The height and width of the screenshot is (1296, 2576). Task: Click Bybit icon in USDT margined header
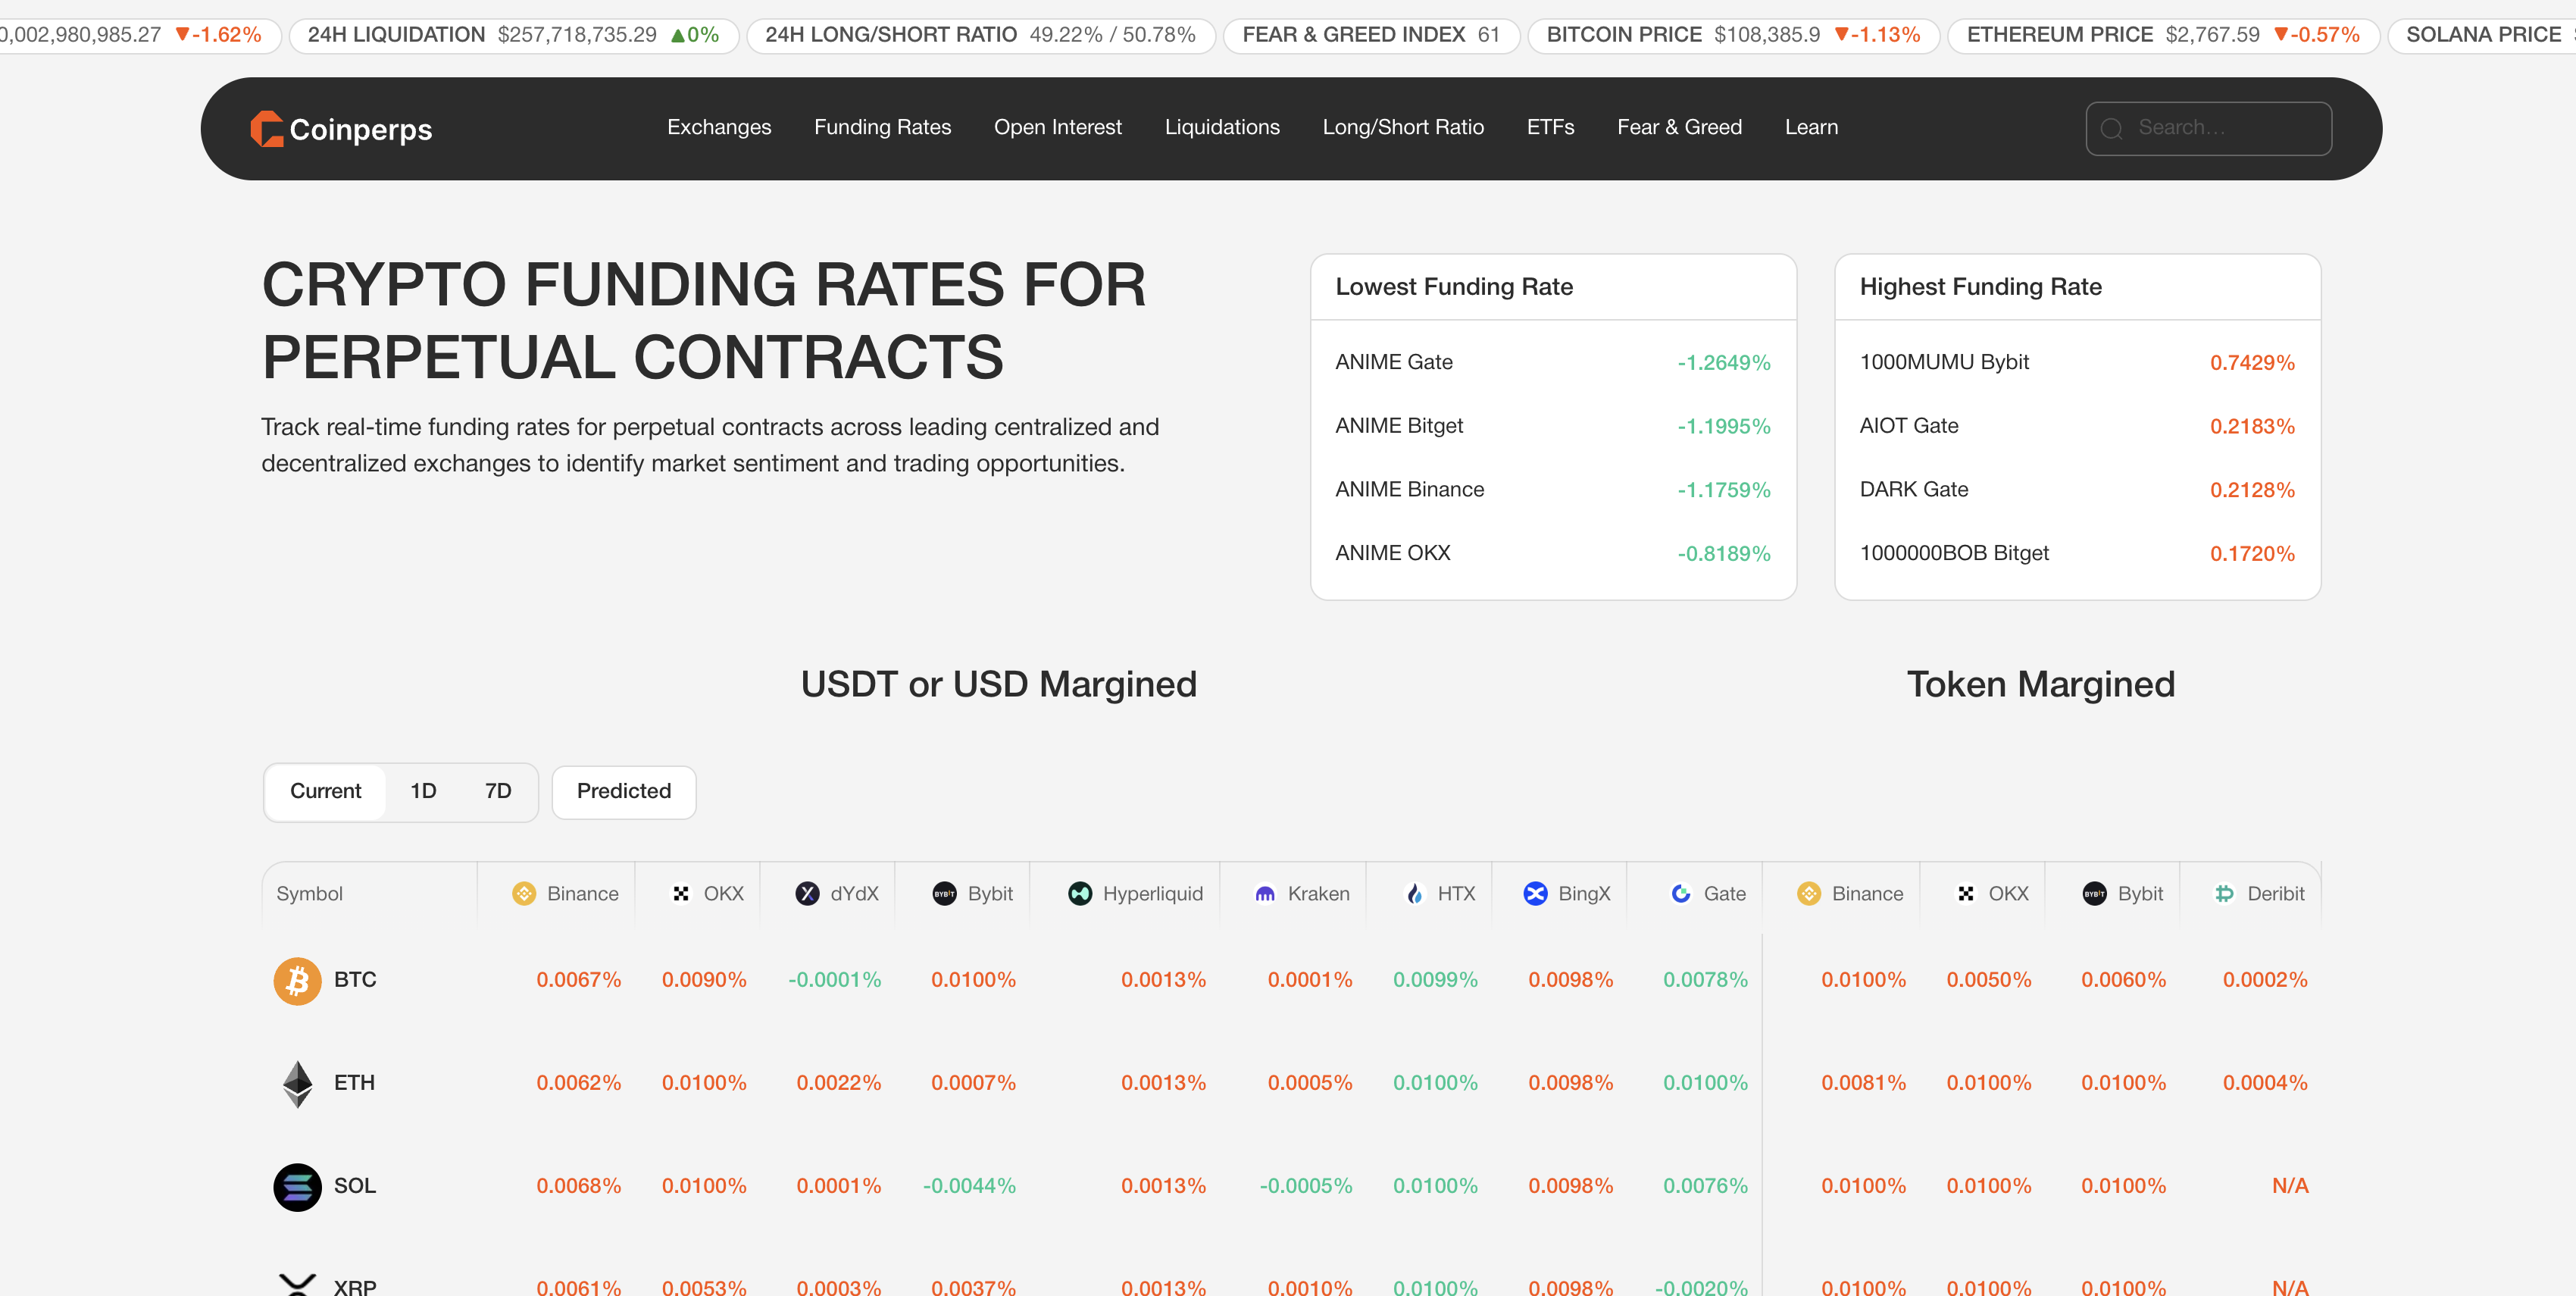point(944,893)
